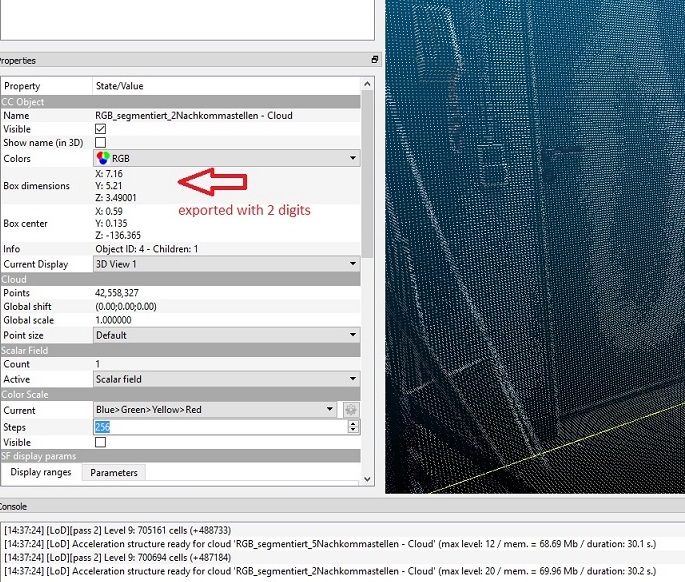
Task: Click the Steps spinbox arrows
Action: point(352,427)
